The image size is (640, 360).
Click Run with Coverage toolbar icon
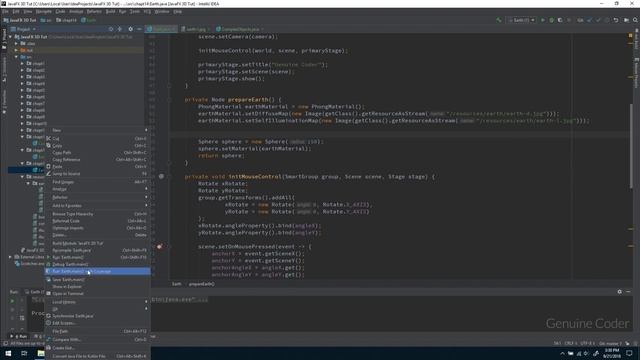(560, 20)
